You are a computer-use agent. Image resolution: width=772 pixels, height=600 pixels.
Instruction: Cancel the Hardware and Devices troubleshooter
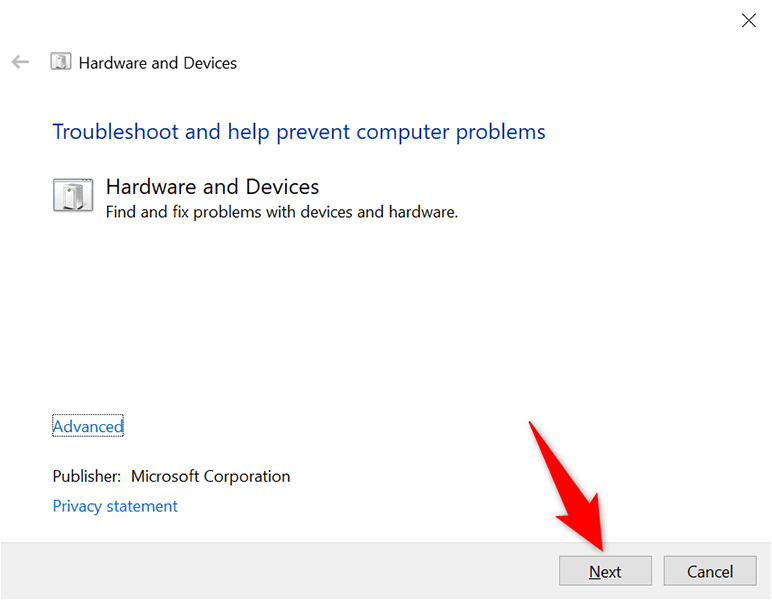(x=710, y=572)
